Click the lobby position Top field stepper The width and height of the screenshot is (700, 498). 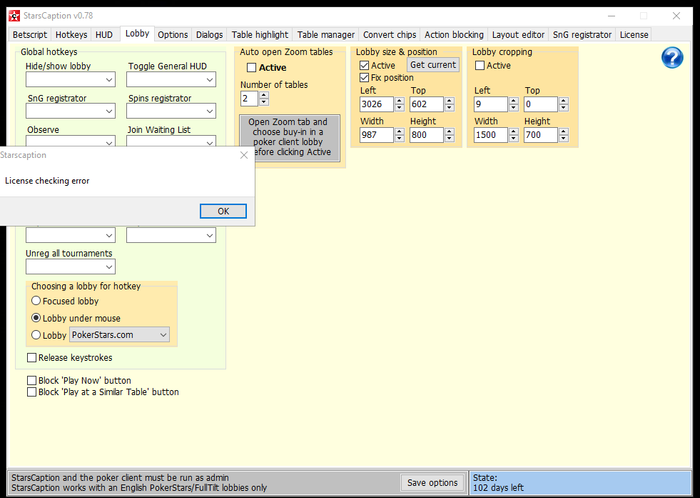point(450,104)
